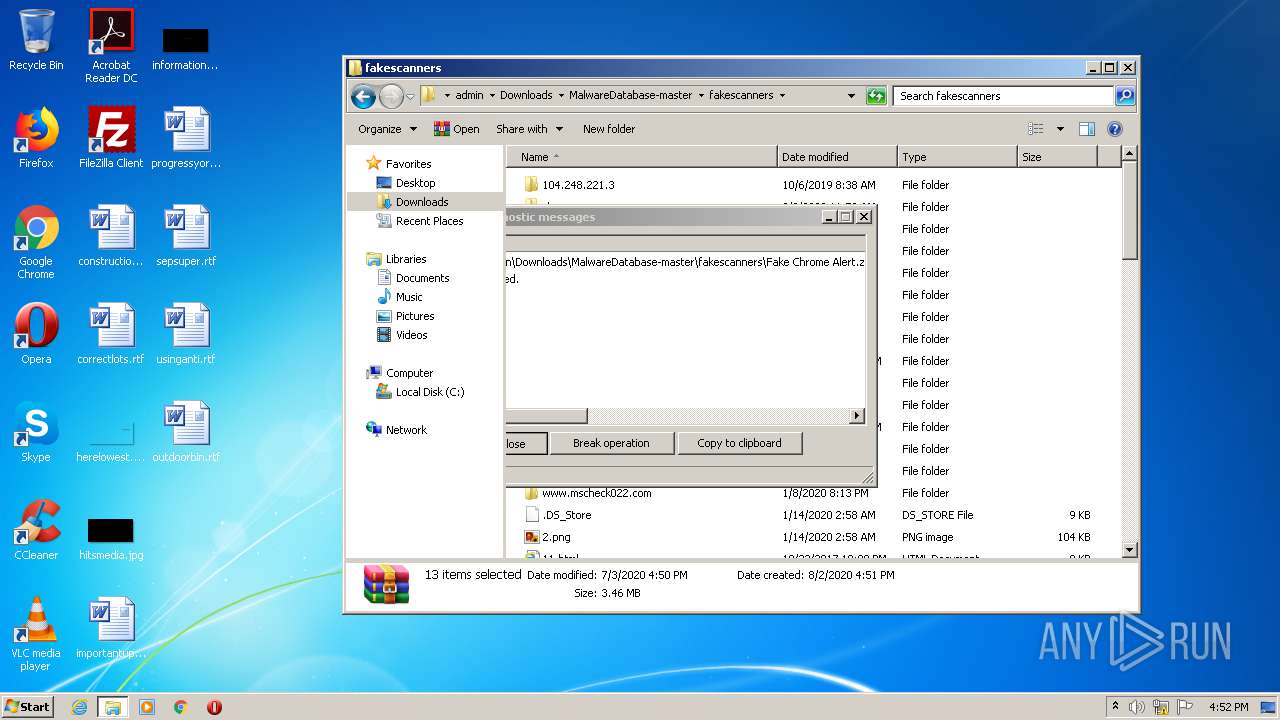
Task: Open the CCleaner desktop shortcut
Action: tap(36, 530)
